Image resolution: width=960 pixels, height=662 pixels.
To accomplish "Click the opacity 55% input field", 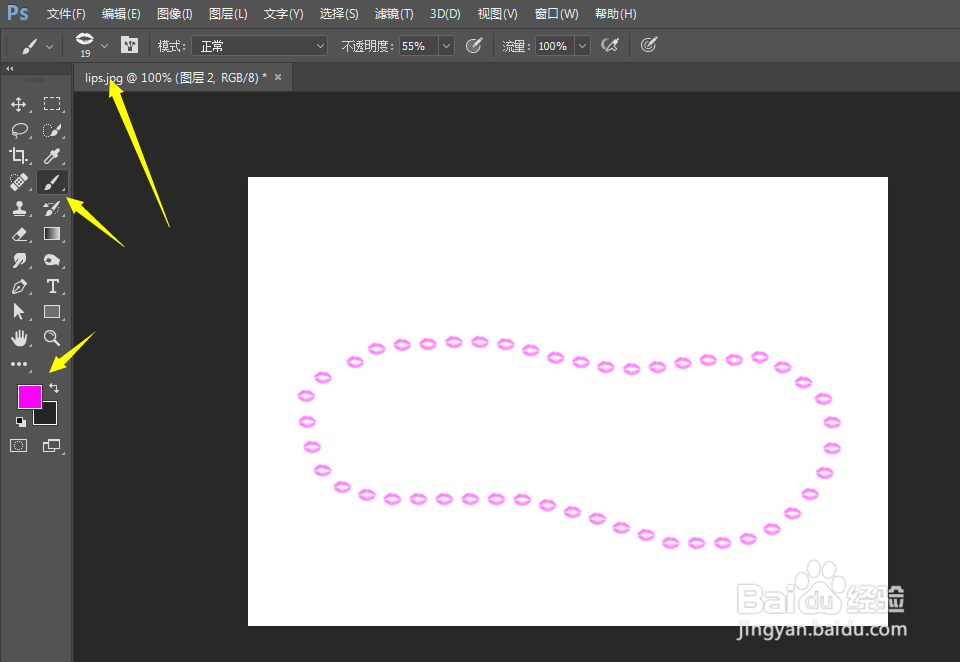I will (419, 46).
